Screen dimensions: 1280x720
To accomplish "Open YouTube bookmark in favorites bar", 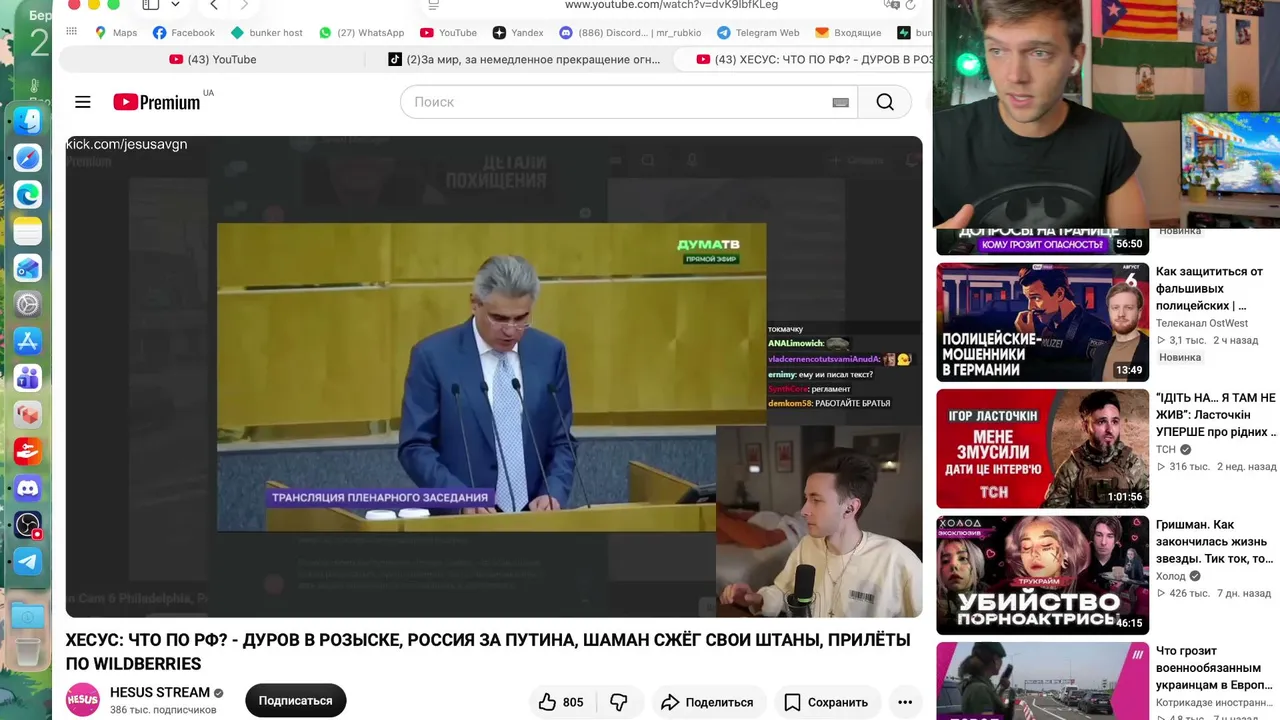I will (x=448, y=33).
